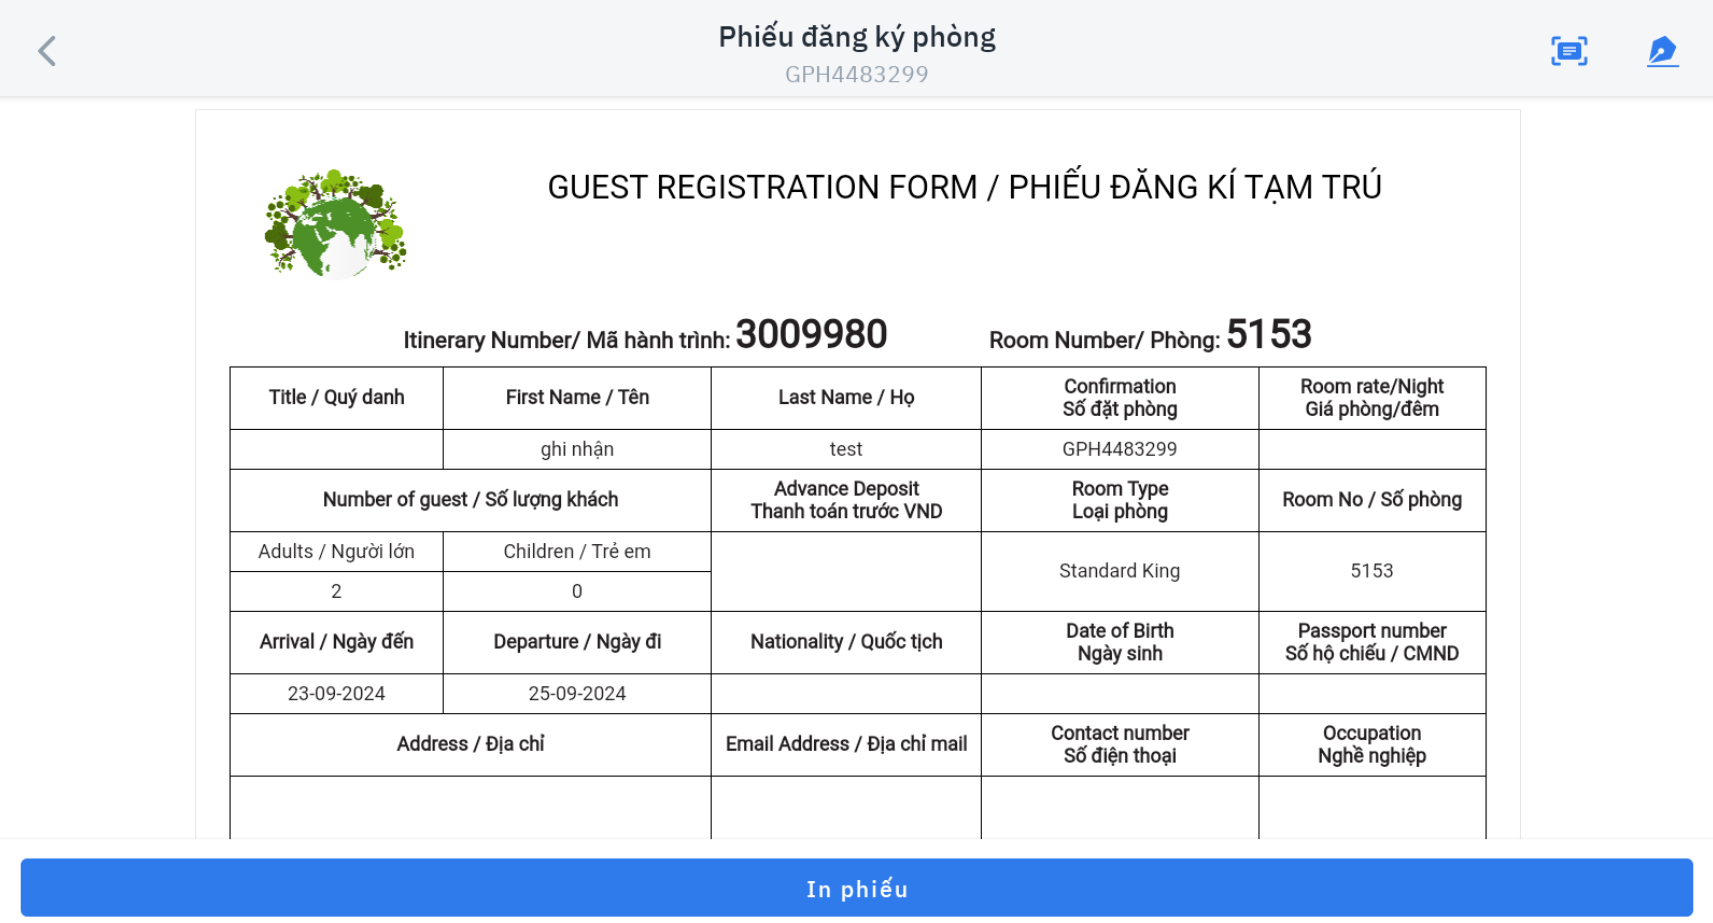Click the green globe hotel logo
The width and height of the screenshot is (1713, 923).
coord(335,224)
